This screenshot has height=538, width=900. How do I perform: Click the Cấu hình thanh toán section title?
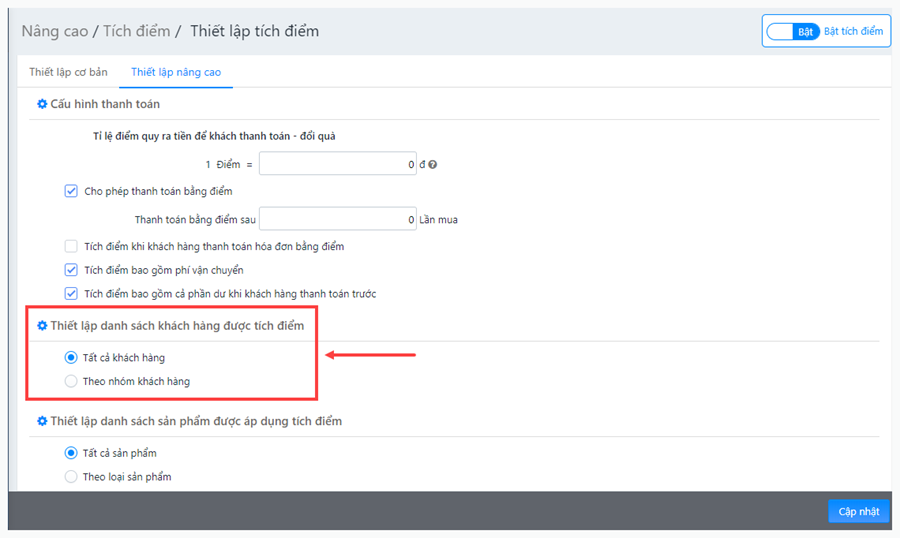coord(105,104)
